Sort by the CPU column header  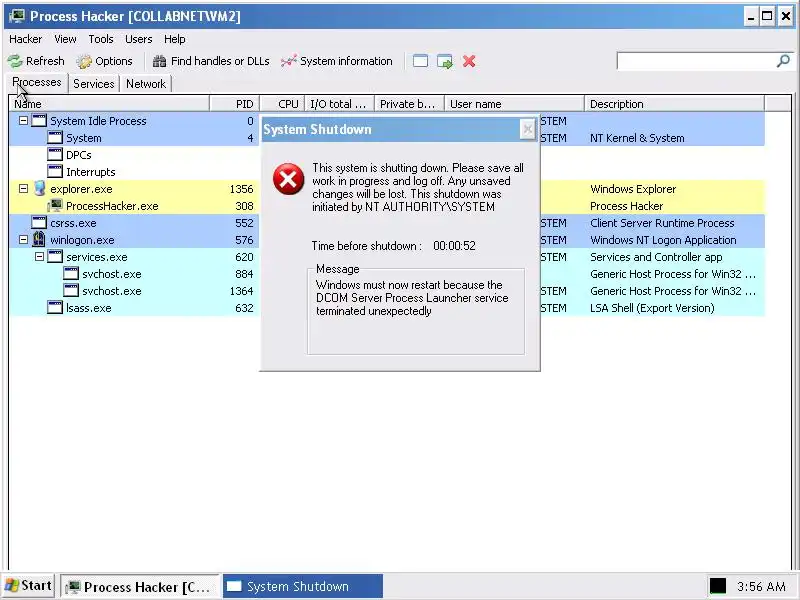click(282, 104)
